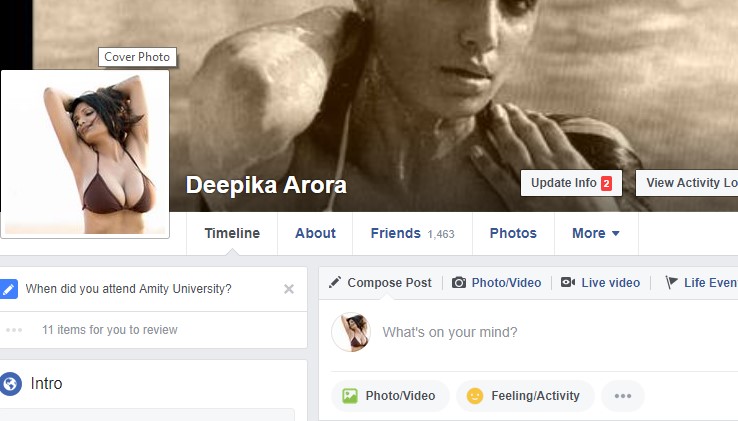This screenshot has height=421, width=738.
Task: Click the Life Event flag icon
Action: (671, 282)
